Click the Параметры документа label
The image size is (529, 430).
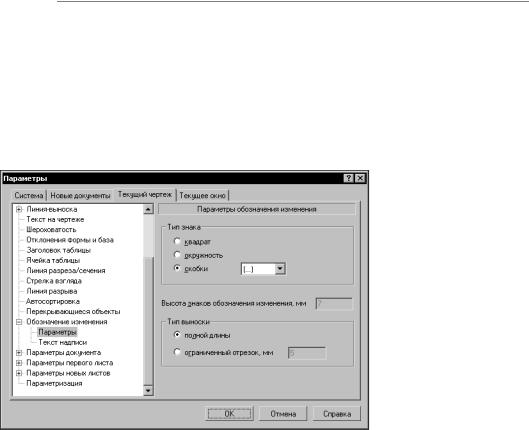click(63, 353)
